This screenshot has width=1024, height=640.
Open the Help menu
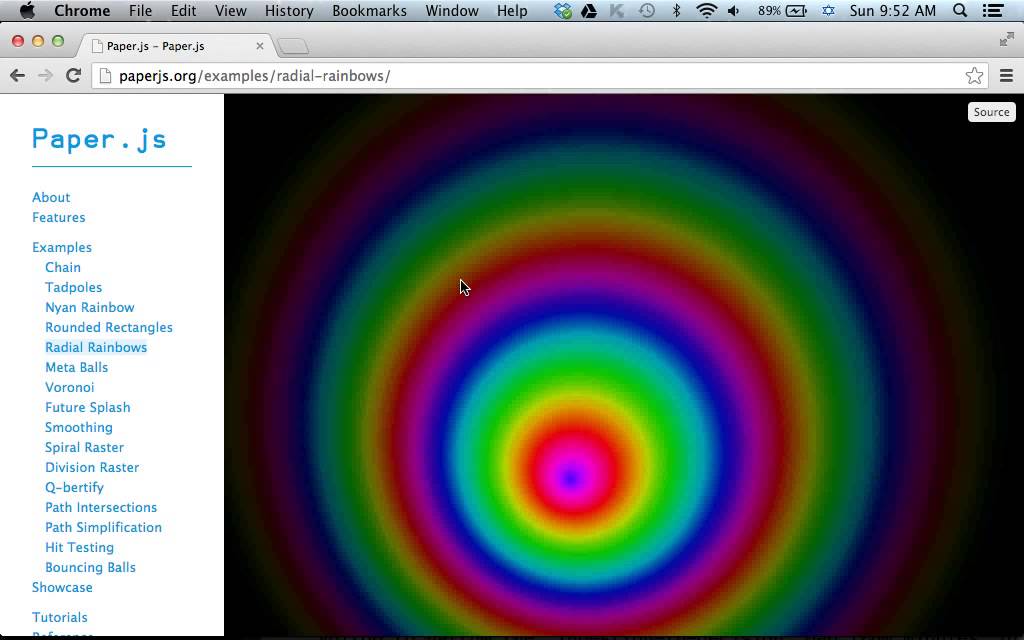[x=512, y=10]
